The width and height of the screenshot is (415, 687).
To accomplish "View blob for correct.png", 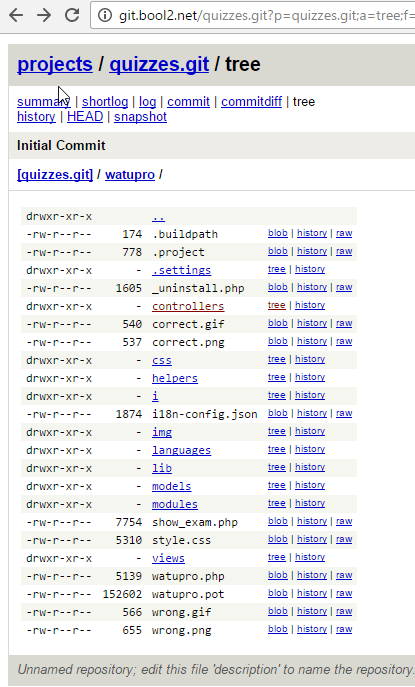I will (x=278, y=341).
